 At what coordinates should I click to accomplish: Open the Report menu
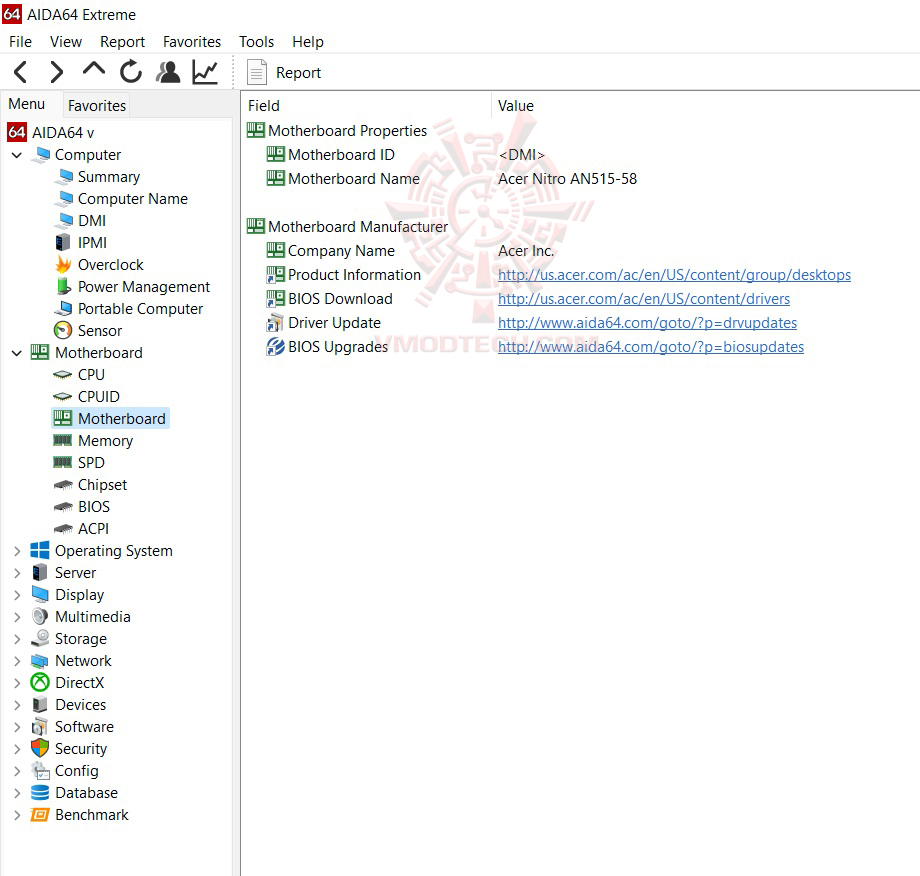point(122,42)
